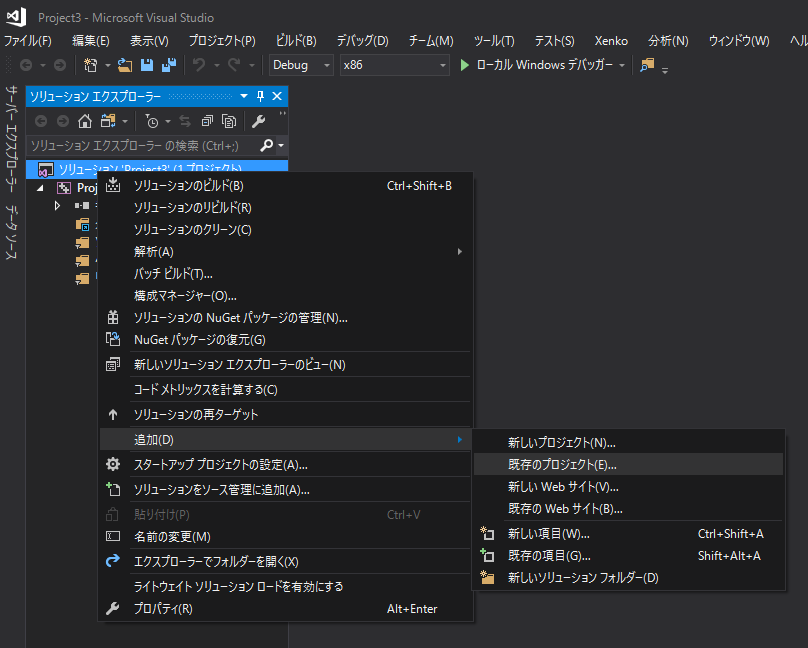Screen dimensions: 808x648
Task: Click the switch views icon in Solution Explorer
Action: [x=108, y=121]
